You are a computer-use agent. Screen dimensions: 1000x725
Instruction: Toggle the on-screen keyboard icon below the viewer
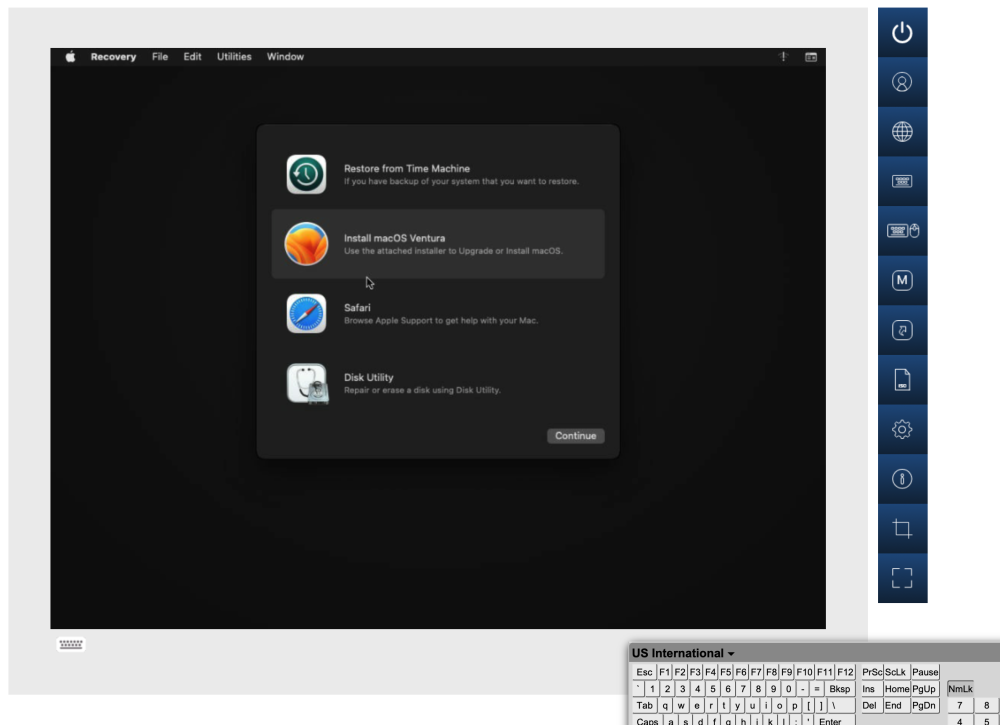[71, 644]
